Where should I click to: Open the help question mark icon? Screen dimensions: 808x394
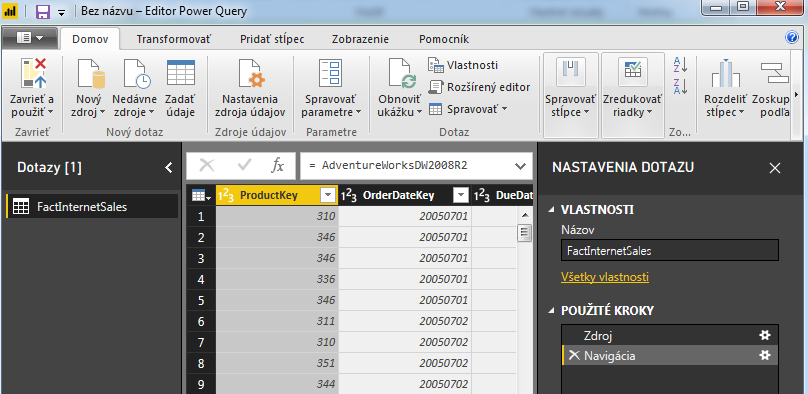pyautogui.click(x=792, y=37)
